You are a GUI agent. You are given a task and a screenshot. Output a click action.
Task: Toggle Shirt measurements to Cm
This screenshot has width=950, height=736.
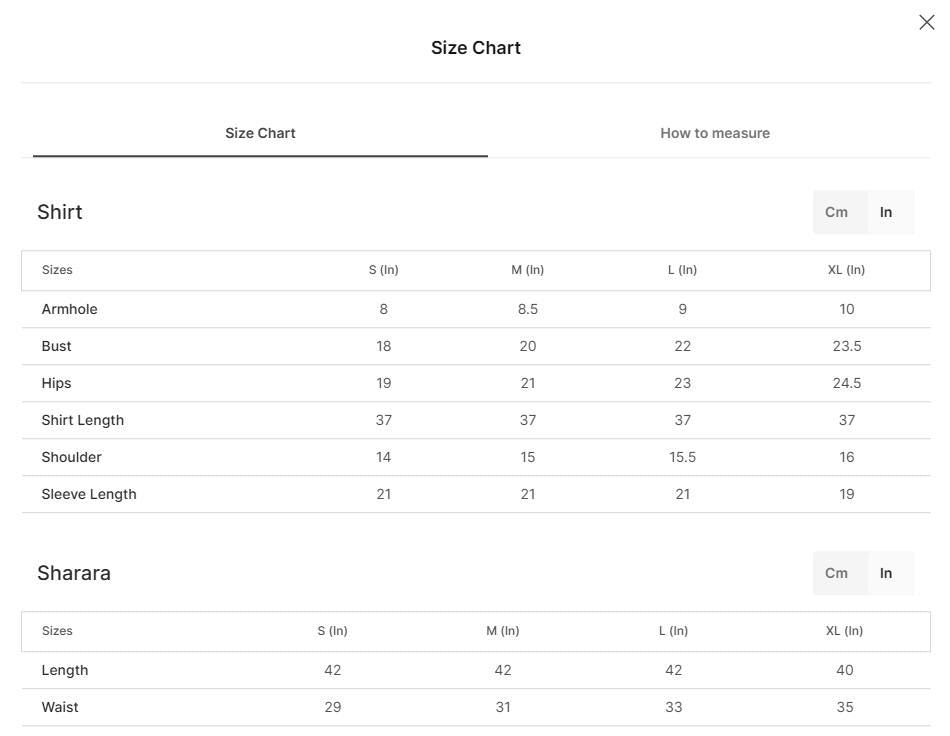coord(836,212)
